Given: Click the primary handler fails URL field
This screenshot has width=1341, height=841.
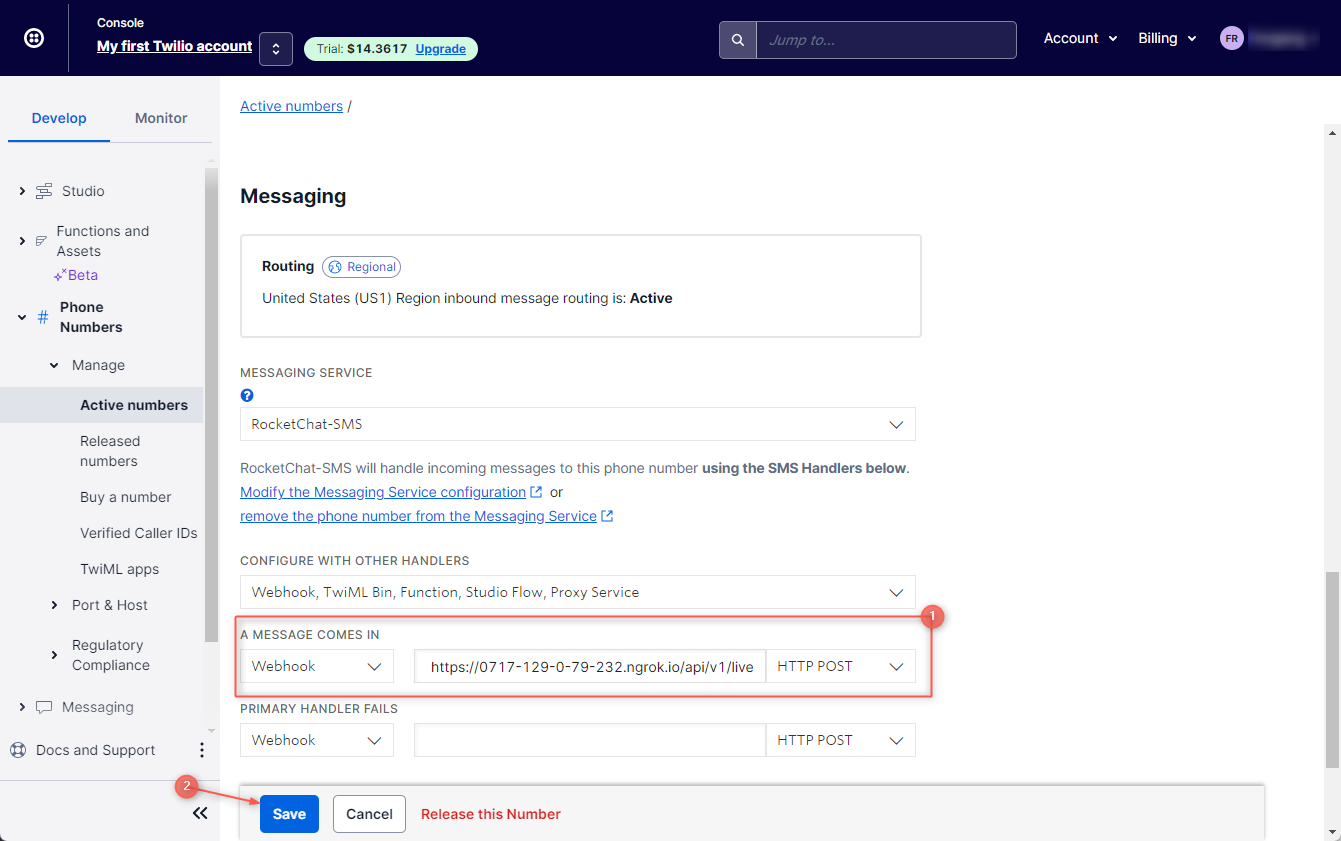Looking at the screenshot, I should click(x=590, y=740).
